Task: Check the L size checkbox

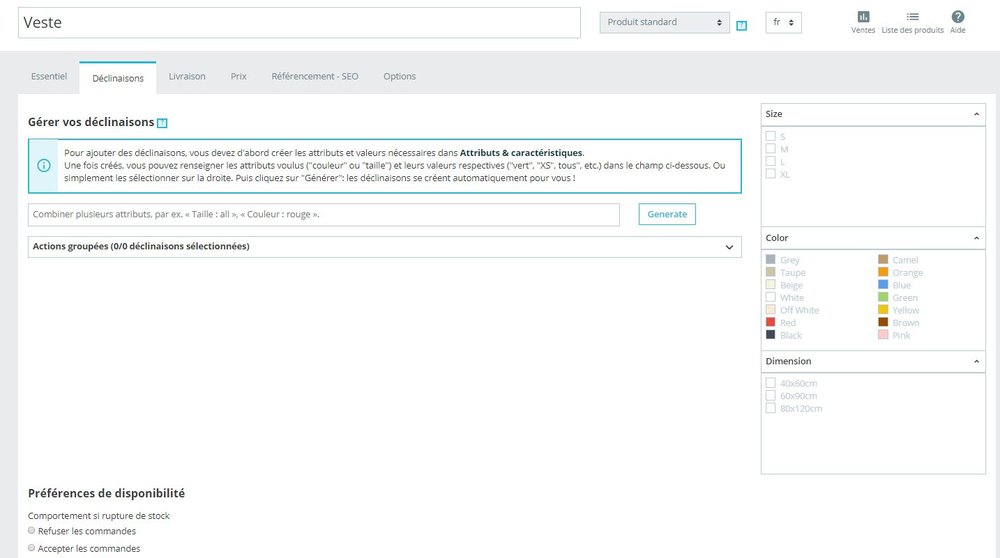Action: (770, 161)
